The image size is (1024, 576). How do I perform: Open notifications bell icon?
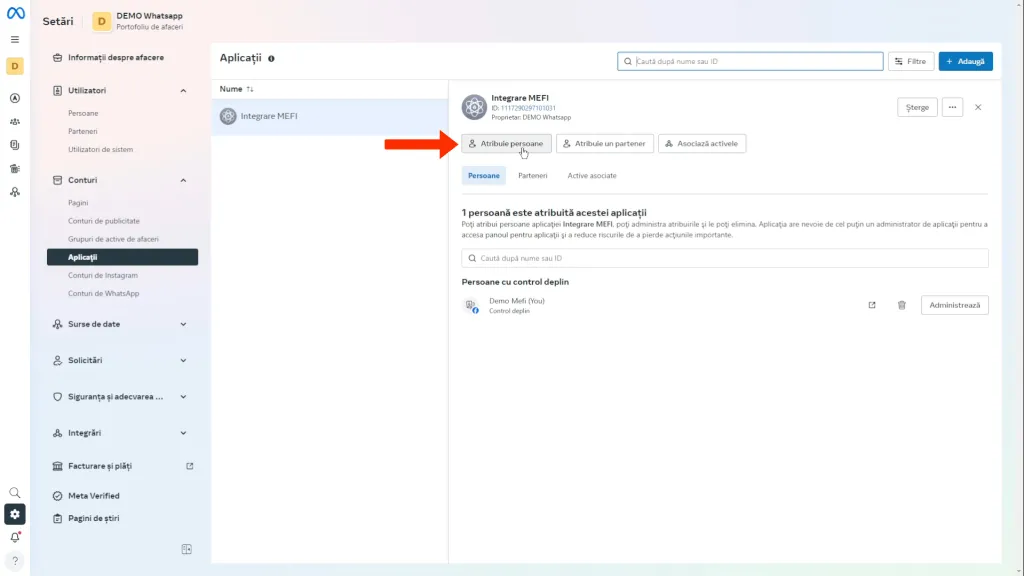[x=15, y=537]
